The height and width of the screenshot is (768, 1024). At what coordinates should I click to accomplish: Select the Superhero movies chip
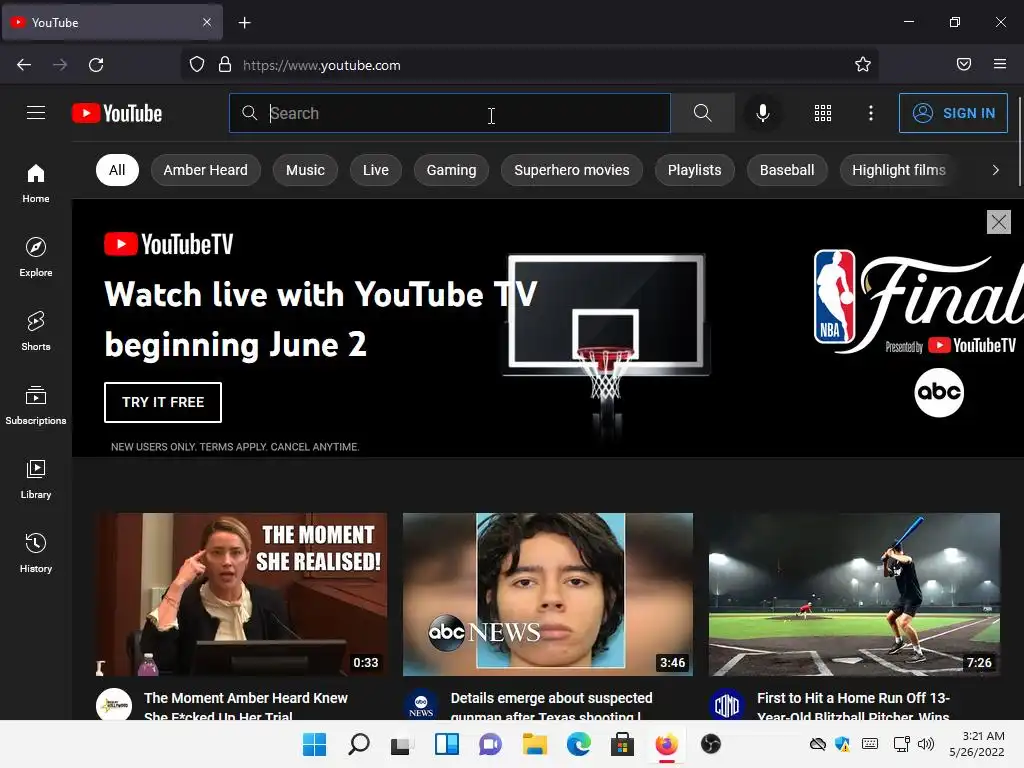[x=571, y=170]
